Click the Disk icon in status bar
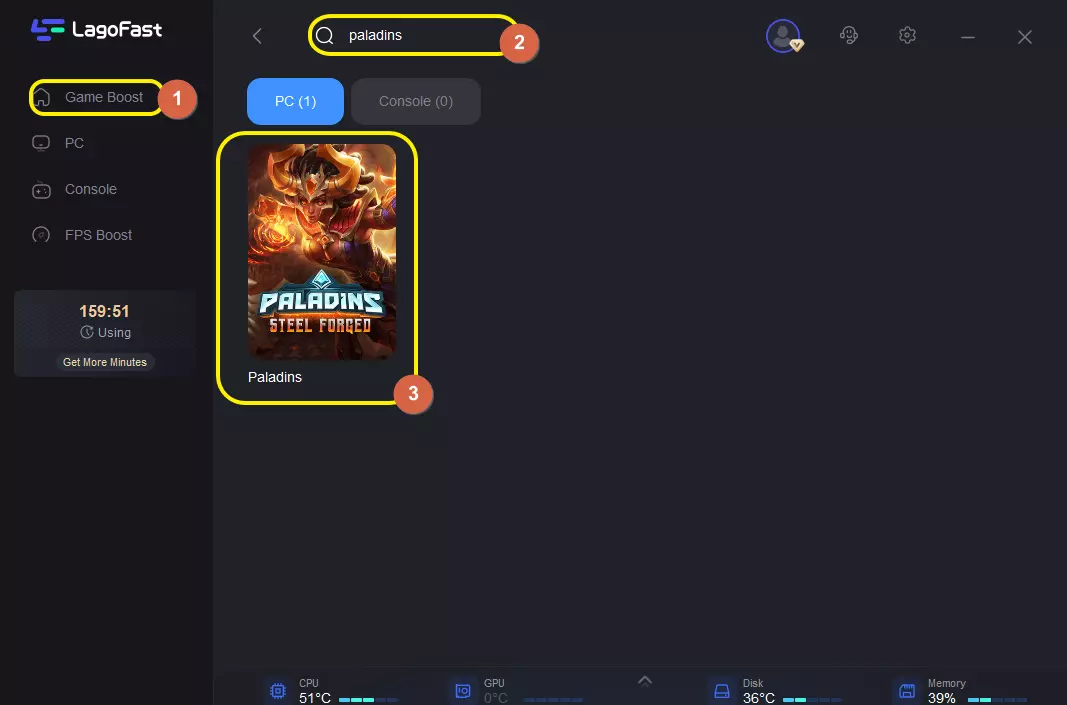The height and width of the screenshot is (705, 1067). click(x=722, y=691)
